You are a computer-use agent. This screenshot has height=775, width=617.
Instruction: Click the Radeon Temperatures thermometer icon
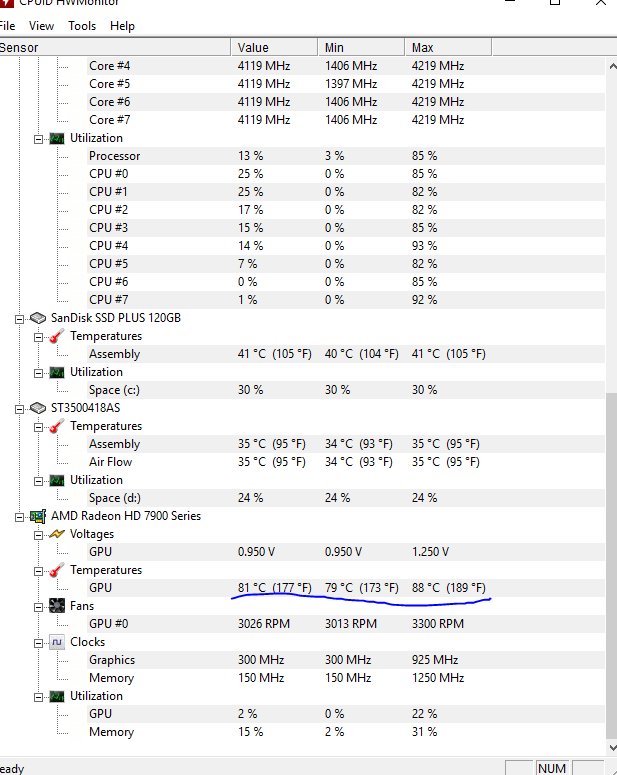(x=57, y=570)
